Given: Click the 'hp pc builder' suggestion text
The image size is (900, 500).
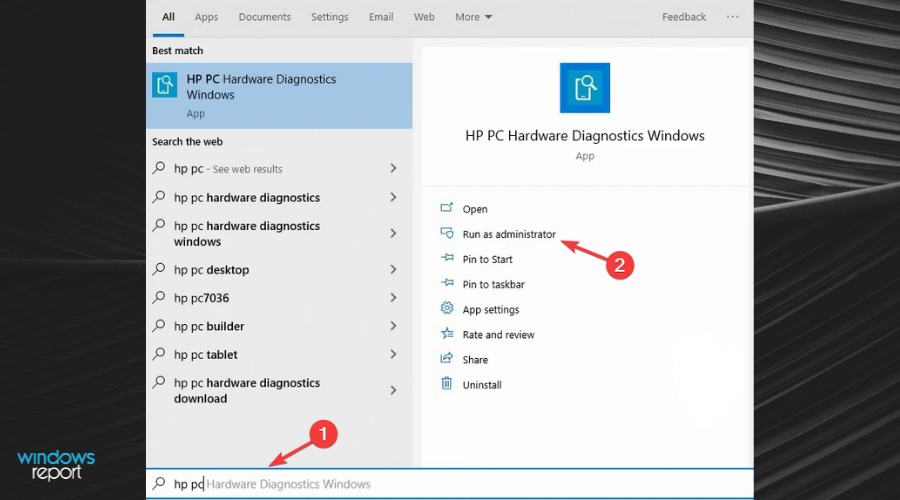Looking at the screenshot, I should [x=209, y=326].
